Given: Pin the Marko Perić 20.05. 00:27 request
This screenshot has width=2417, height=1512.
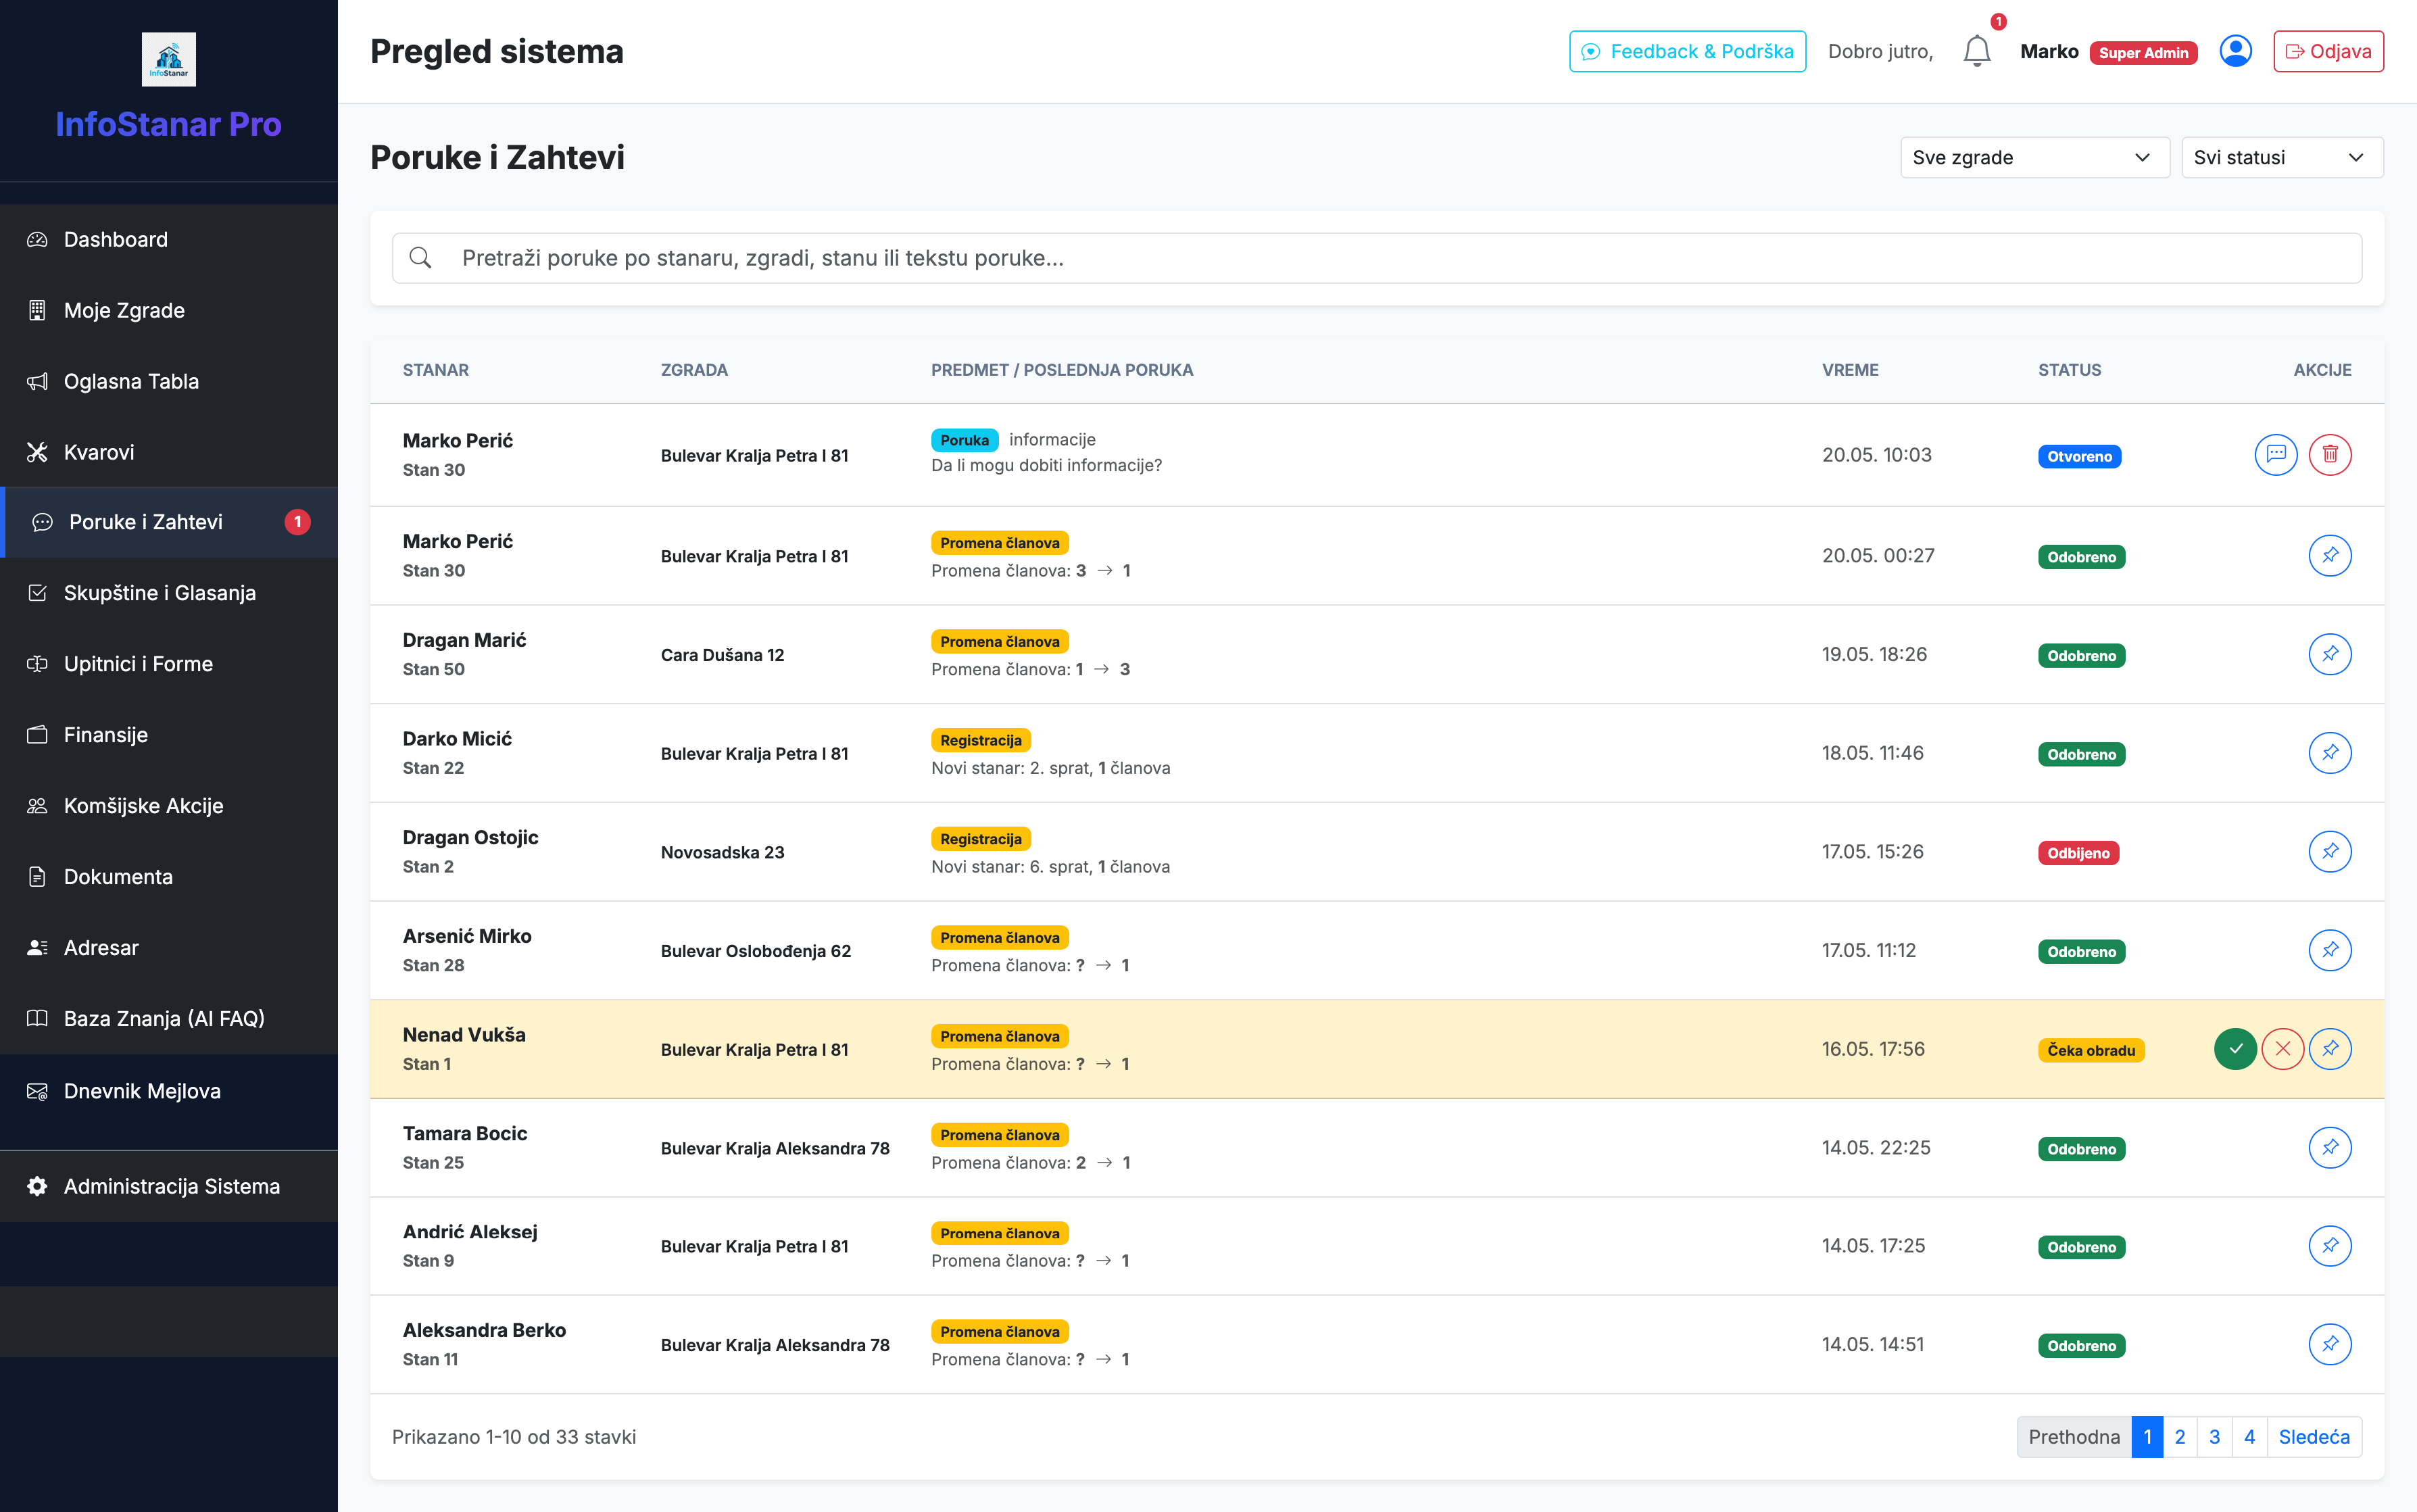Looking at the screenshot, I should point(2329,555).
